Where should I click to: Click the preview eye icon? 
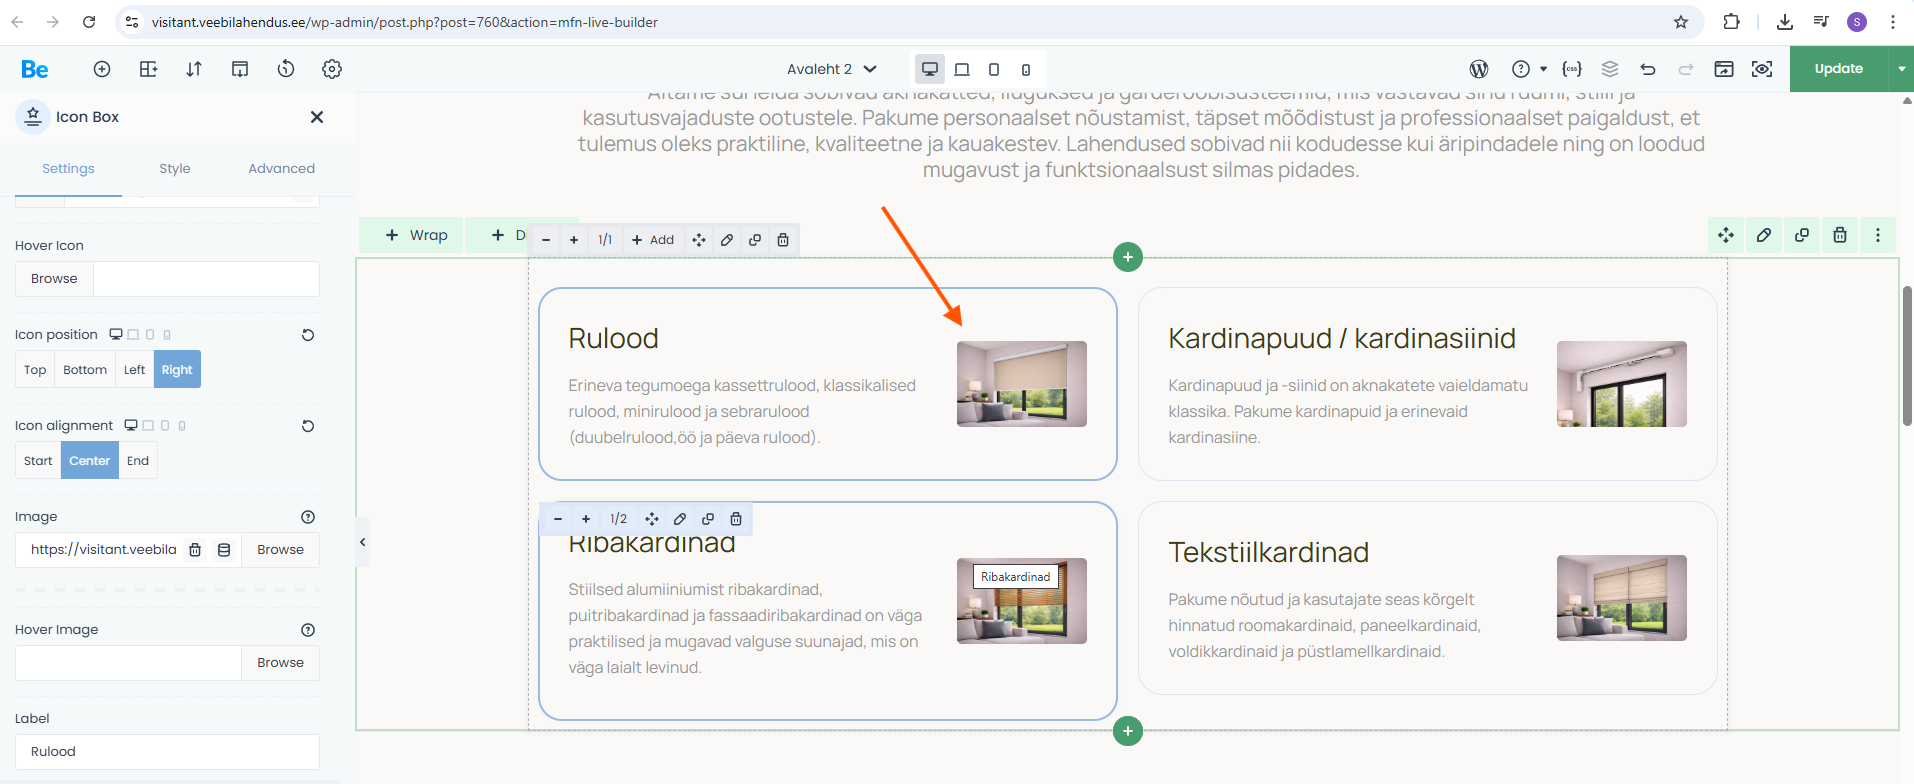pos(1762,69)
